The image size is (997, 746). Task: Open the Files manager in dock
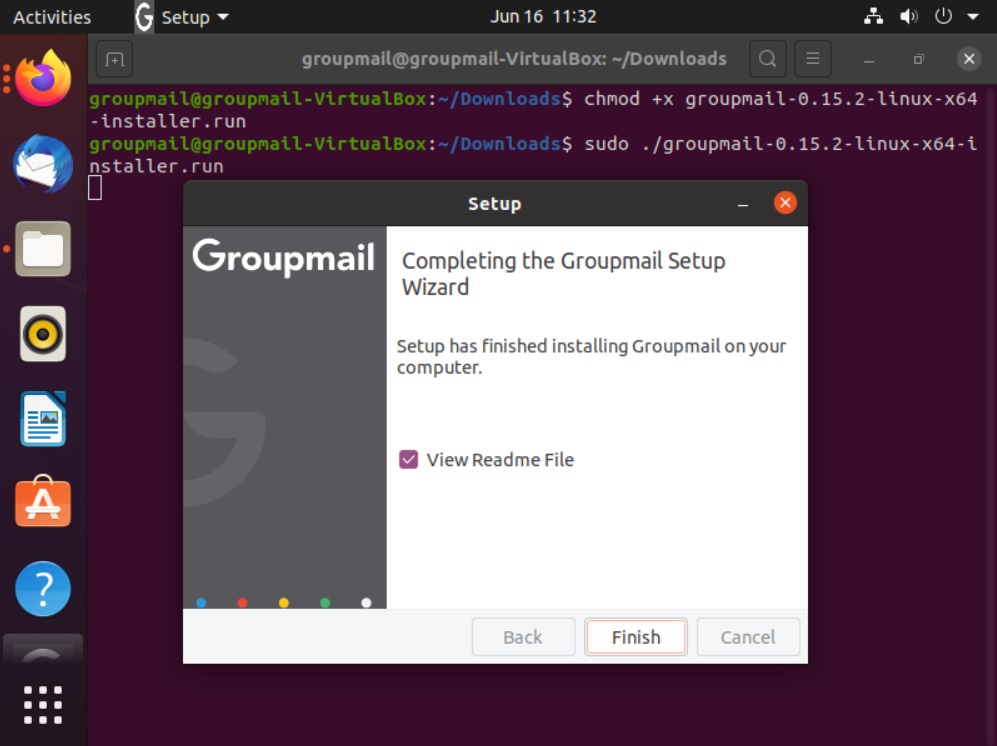tap(43, 249)
